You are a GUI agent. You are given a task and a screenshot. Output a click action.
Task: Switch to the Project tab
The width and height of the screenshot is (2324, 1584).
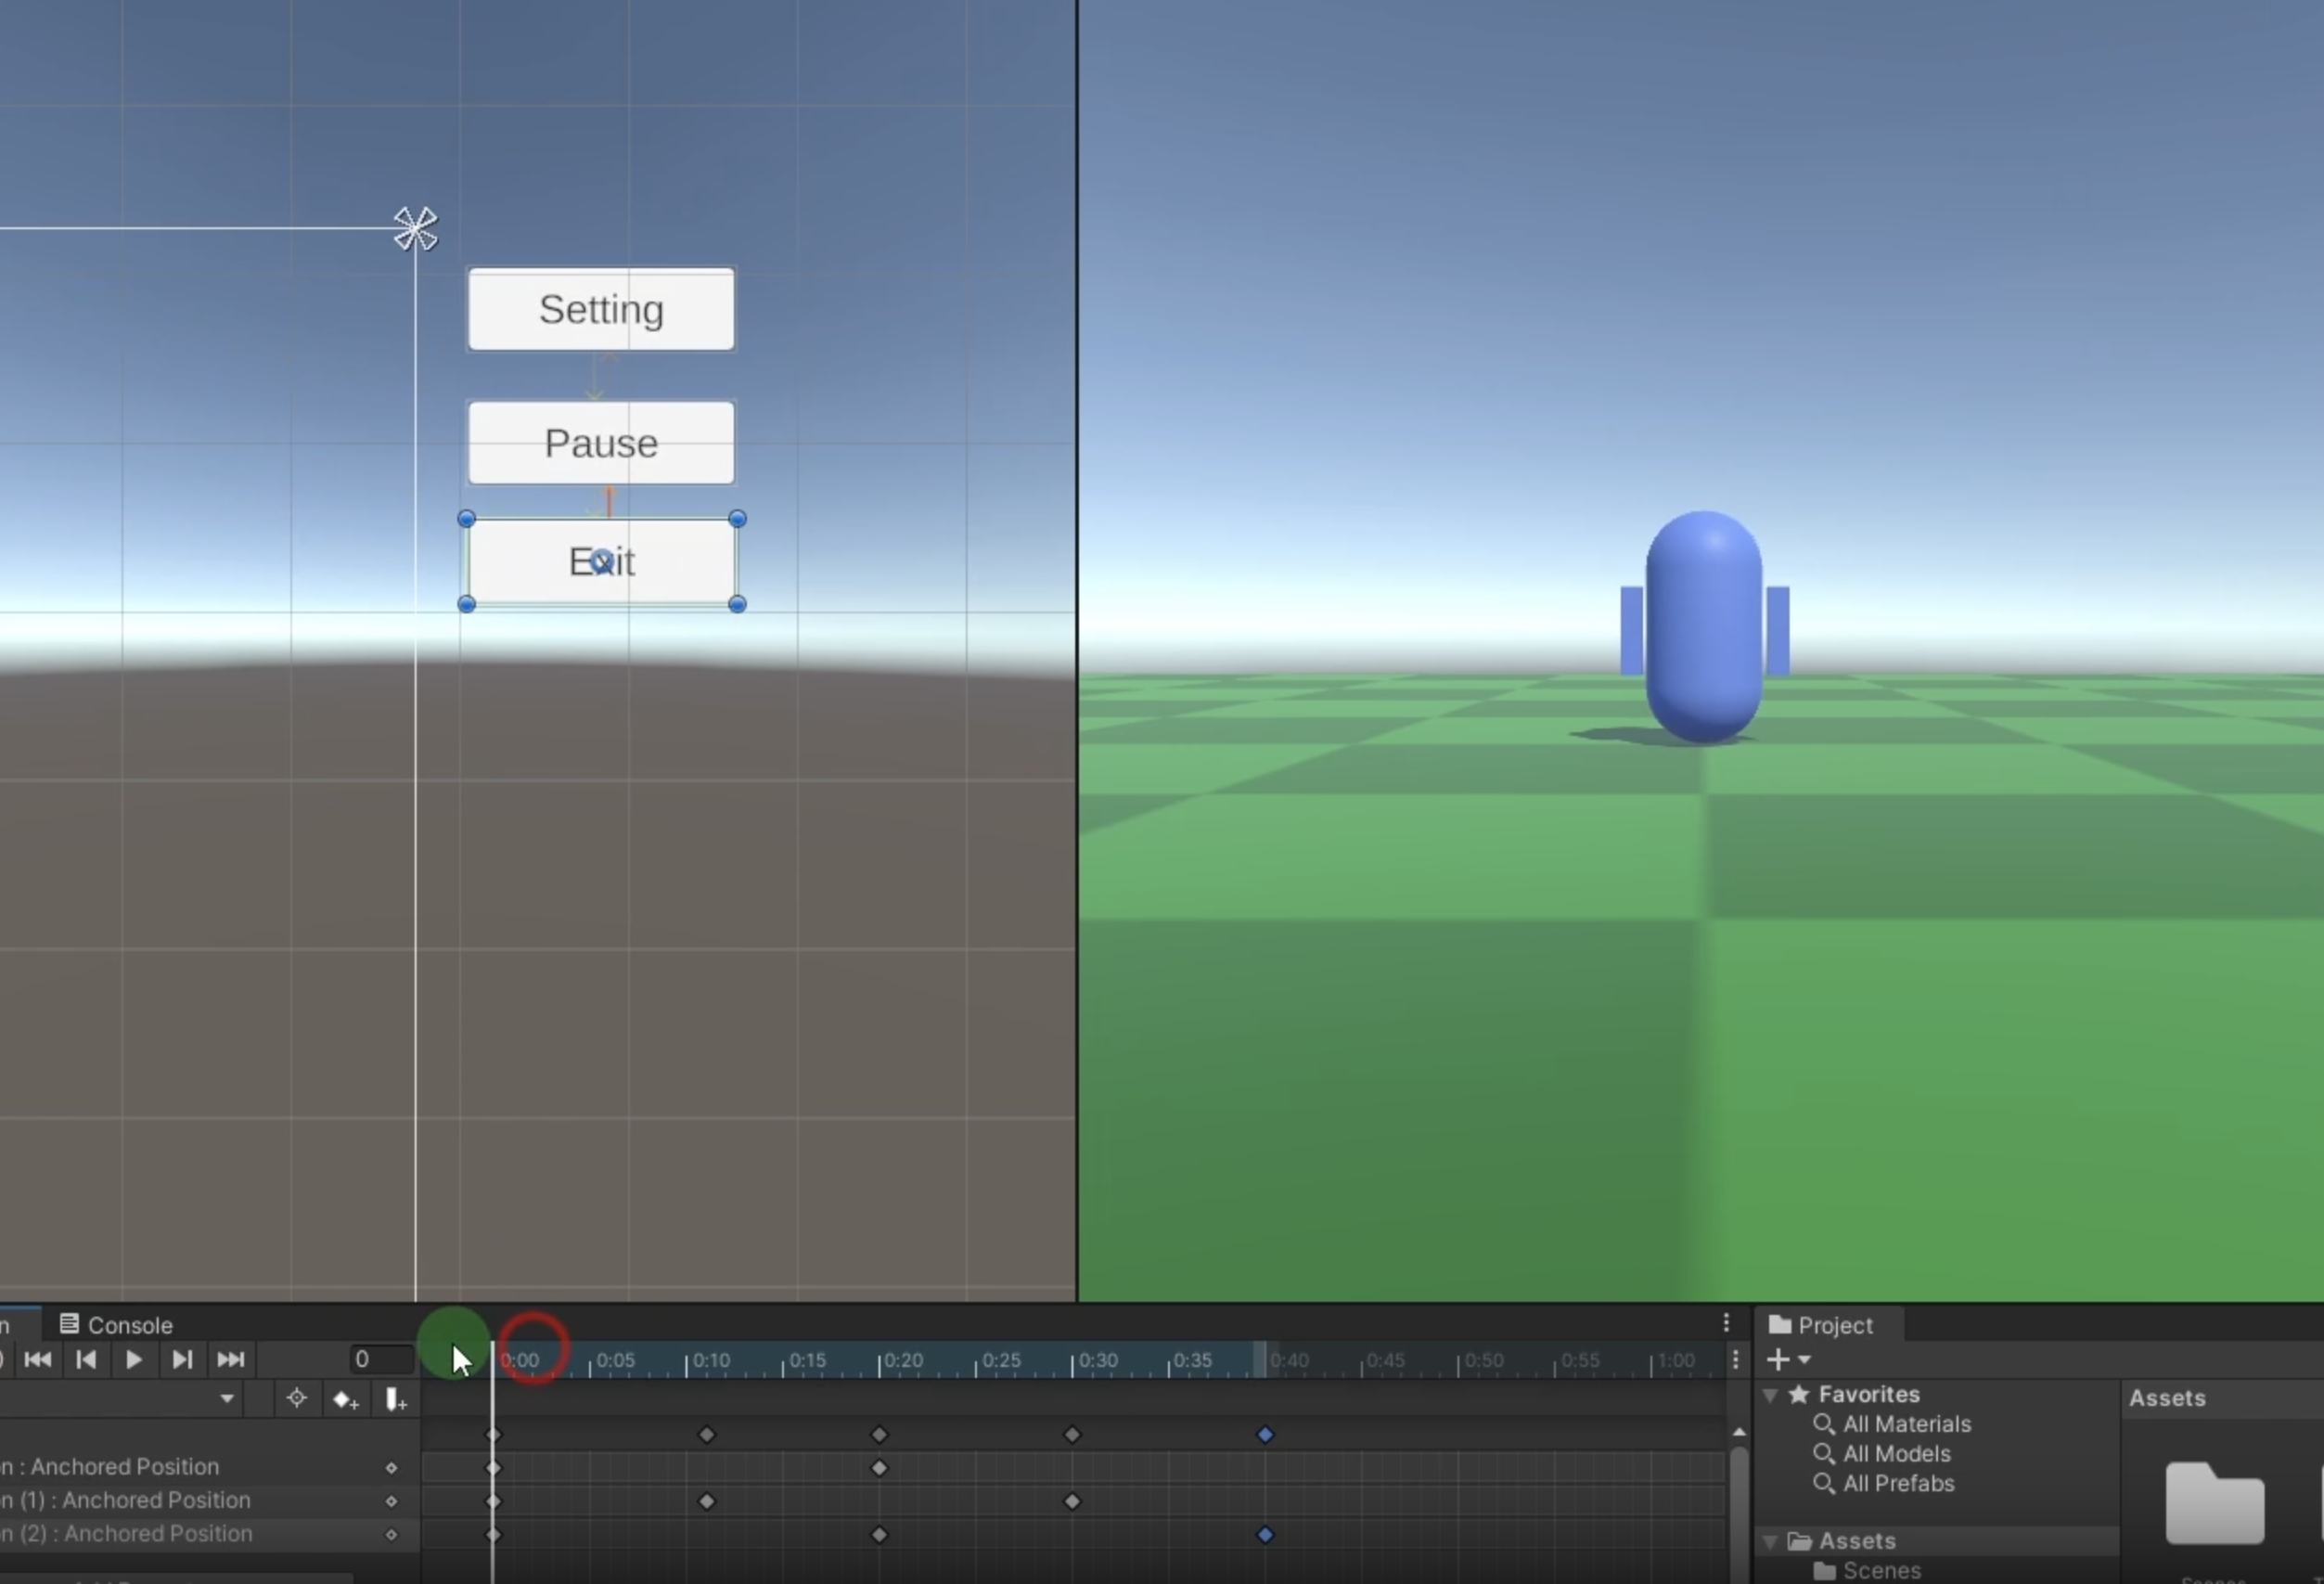1821,1325
